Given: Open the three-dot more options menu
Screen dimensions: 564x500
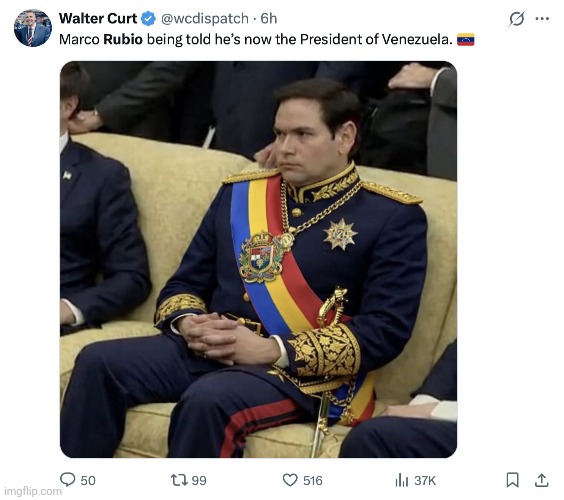Looking at the screenshot, I should click(x=542, y=19).
